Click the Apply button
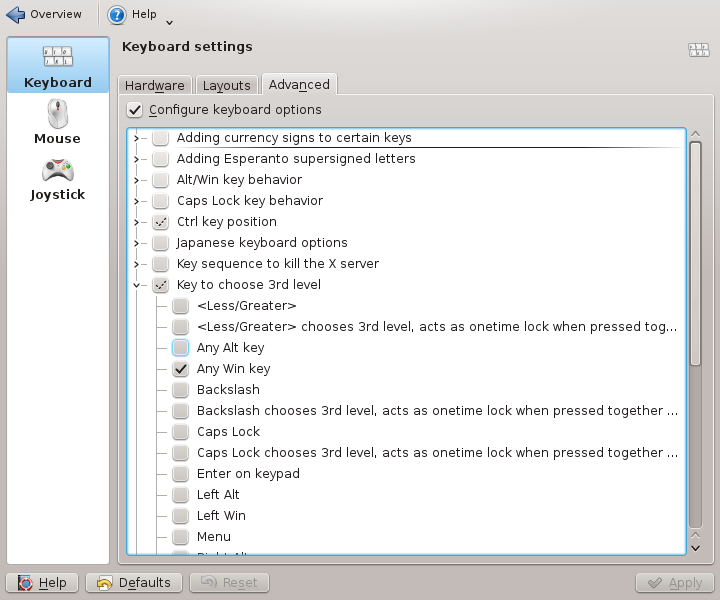 tap(675, 583)
